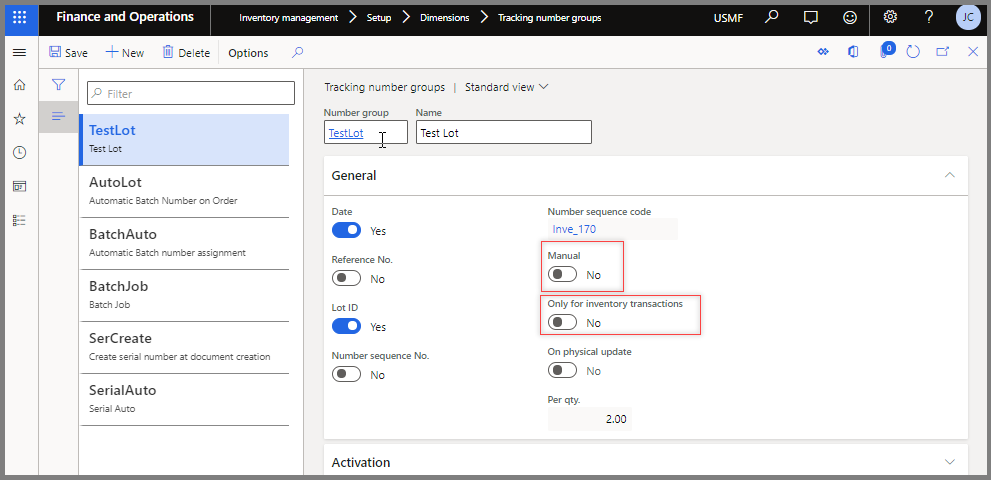Collapse the General section
991x480 pixels.
click(x=949, y=175)
